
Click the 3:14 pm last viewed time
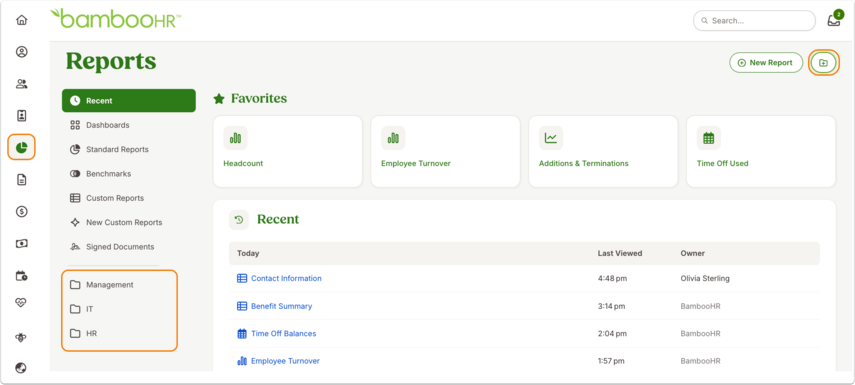(x=612, y=306)
